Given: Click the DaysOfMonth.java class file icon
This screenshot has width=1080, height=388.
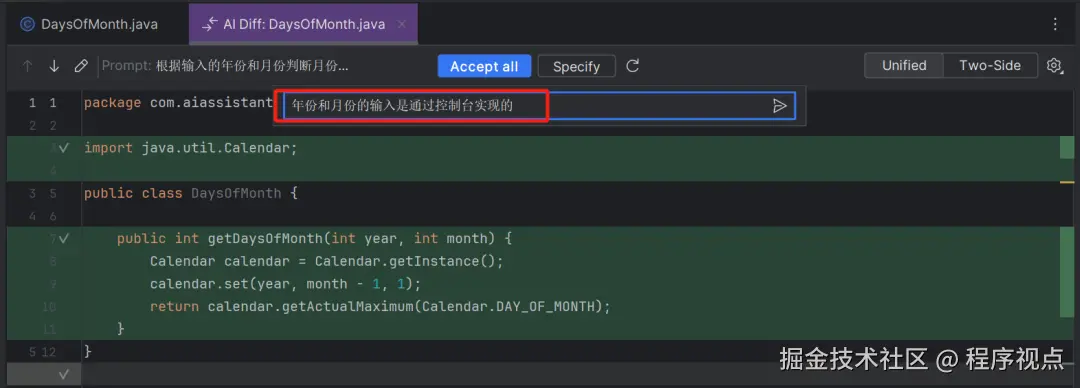Looking at the screenshot, I should click(x=28, y=24).
